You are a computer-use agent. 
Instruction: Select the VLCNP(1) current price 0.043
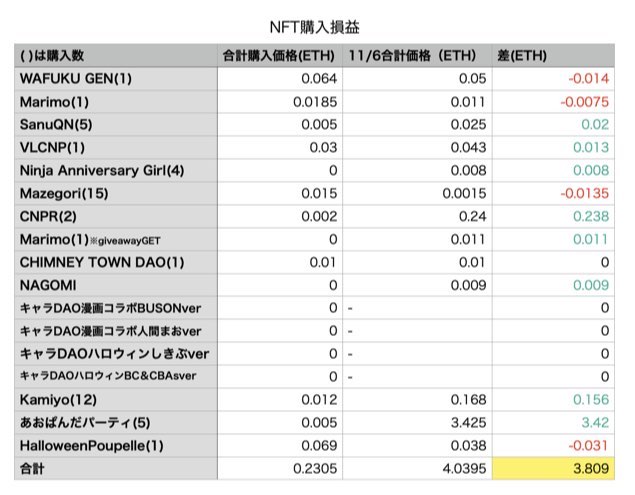click(x=468, y=147)
